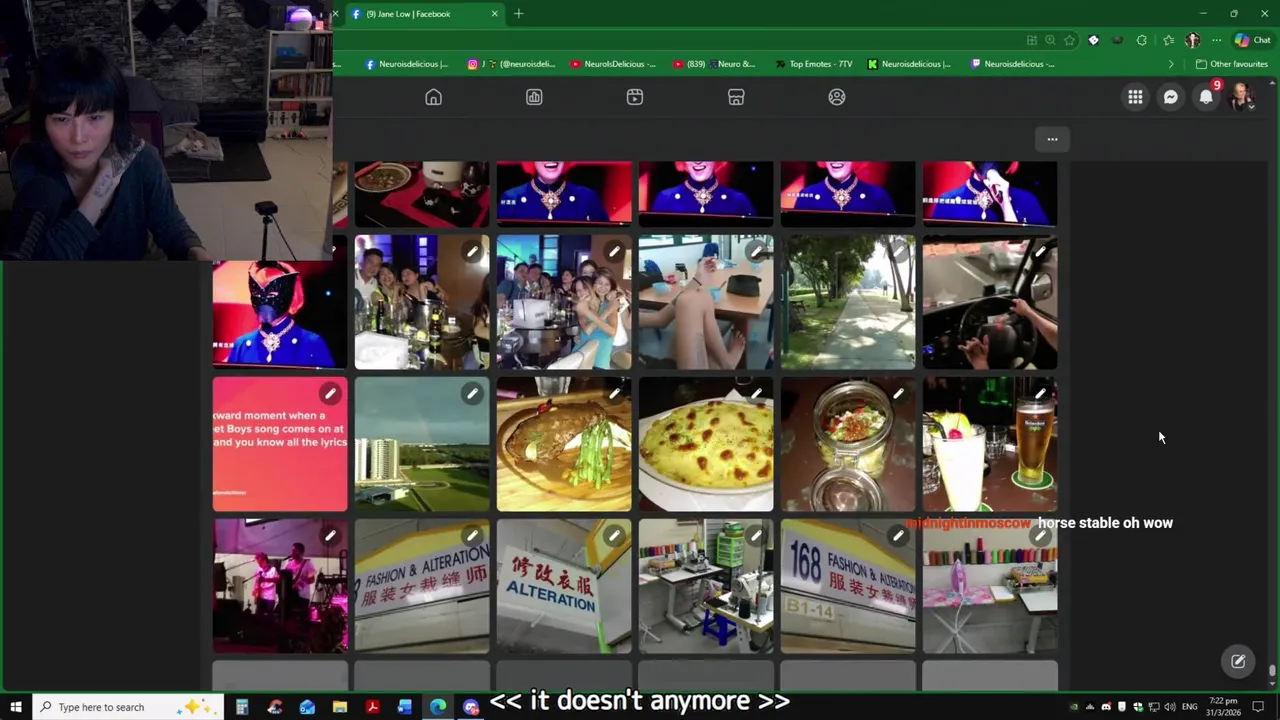Open File Explorer from the taskbar
Screen dimensions: 1280x720
click(x=339, y=707)
